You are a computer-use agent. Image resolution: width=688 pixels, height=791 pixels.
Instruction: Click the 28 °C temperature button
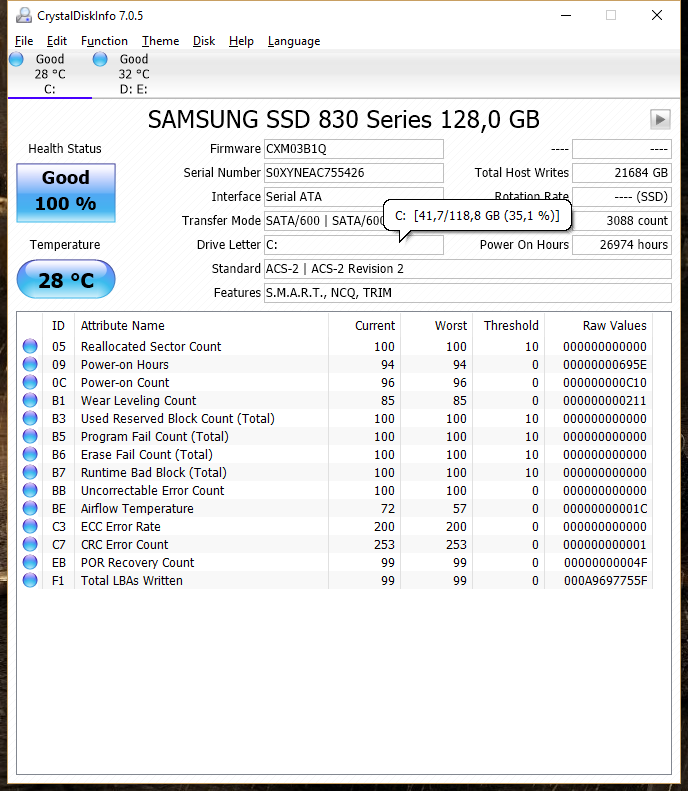tap(66, 279)
